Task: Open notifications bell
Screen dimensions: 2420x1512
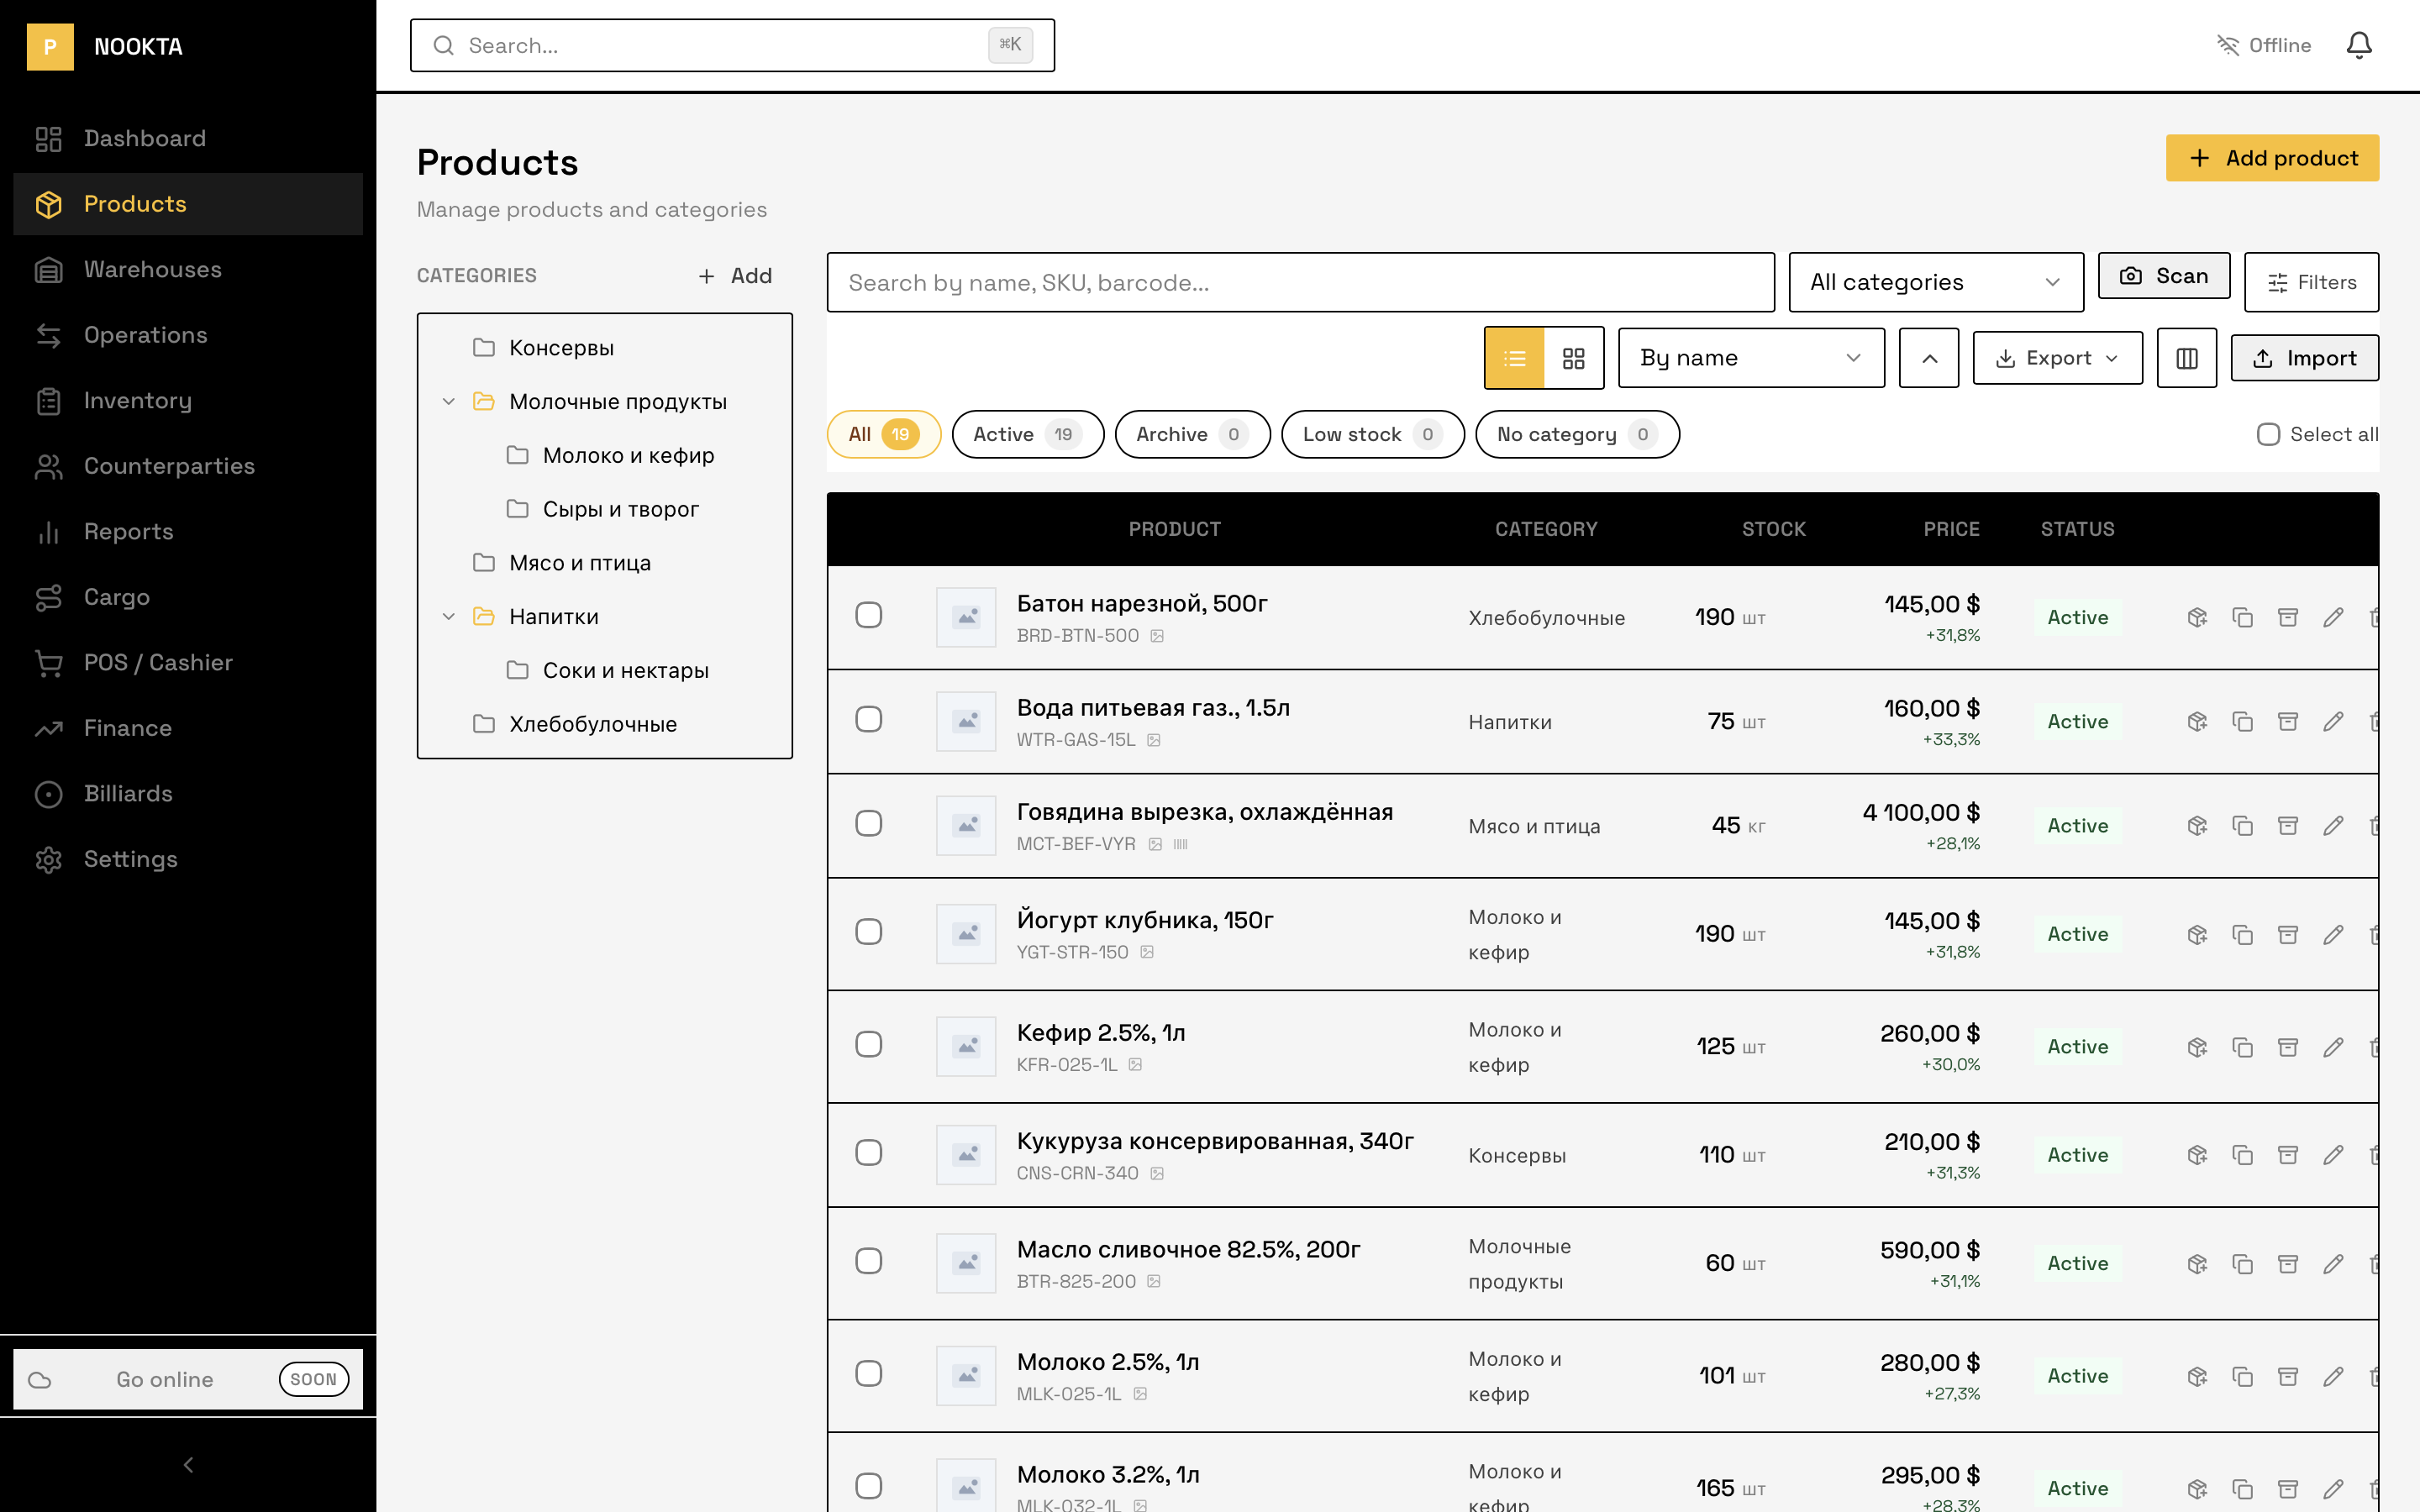Action: click(2359, 45)
